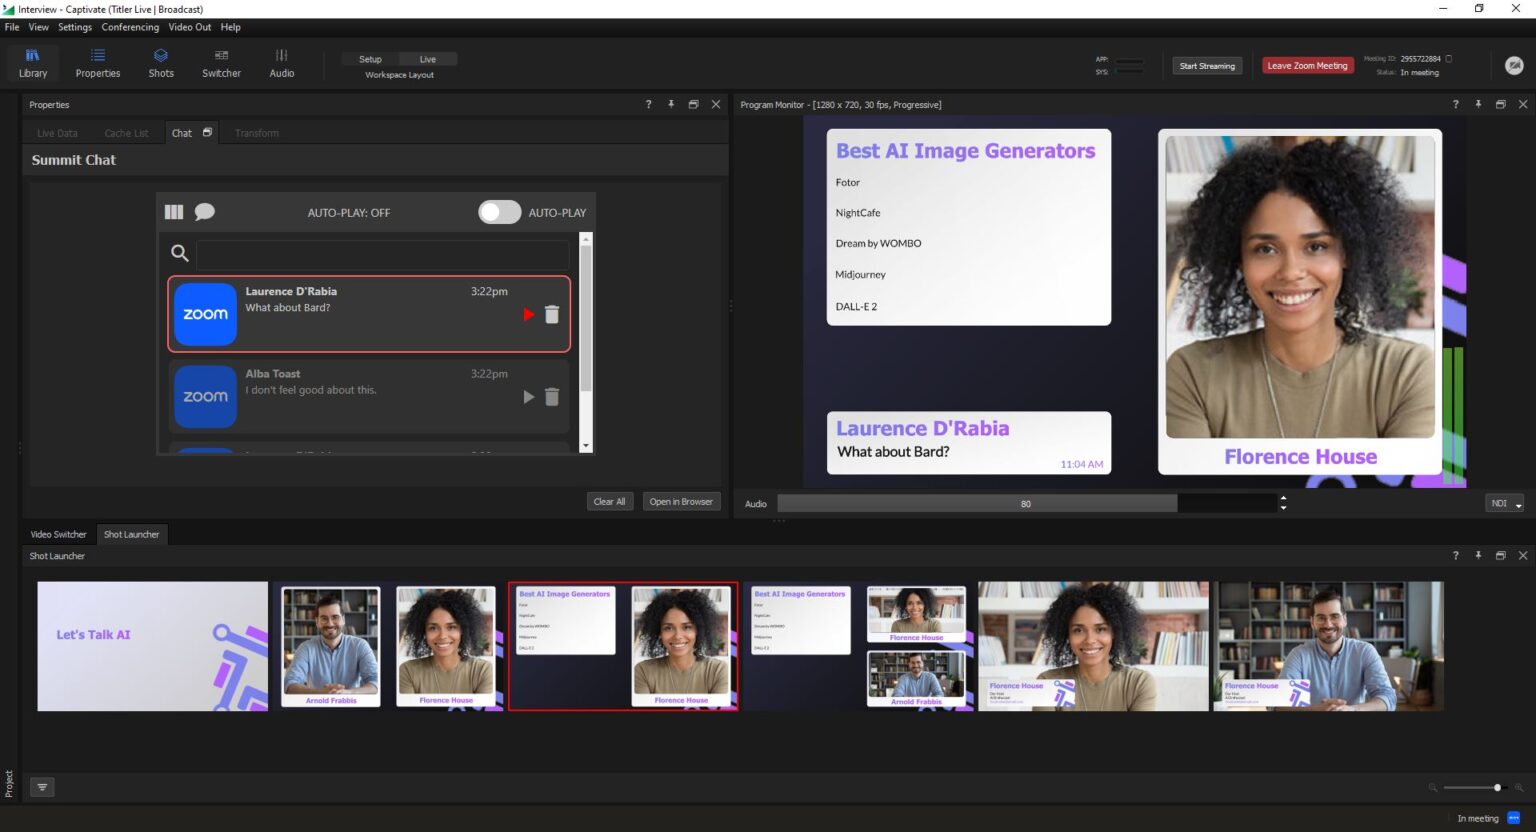Adjust the Audio level slider
The height and width of the screenshot is (832, 1536).
click(x=1025, y=504)
